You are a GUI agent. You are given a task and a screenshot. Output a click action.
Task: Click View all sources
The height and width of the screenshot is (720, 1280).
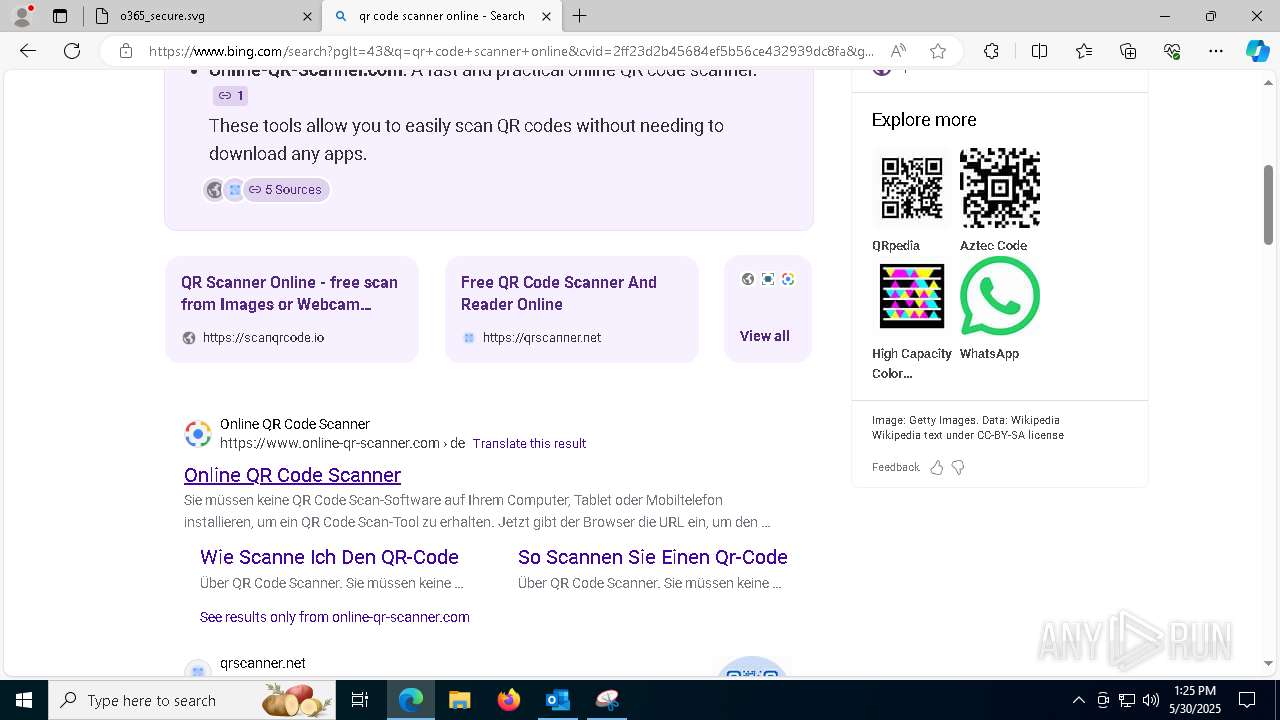(765, 336)
